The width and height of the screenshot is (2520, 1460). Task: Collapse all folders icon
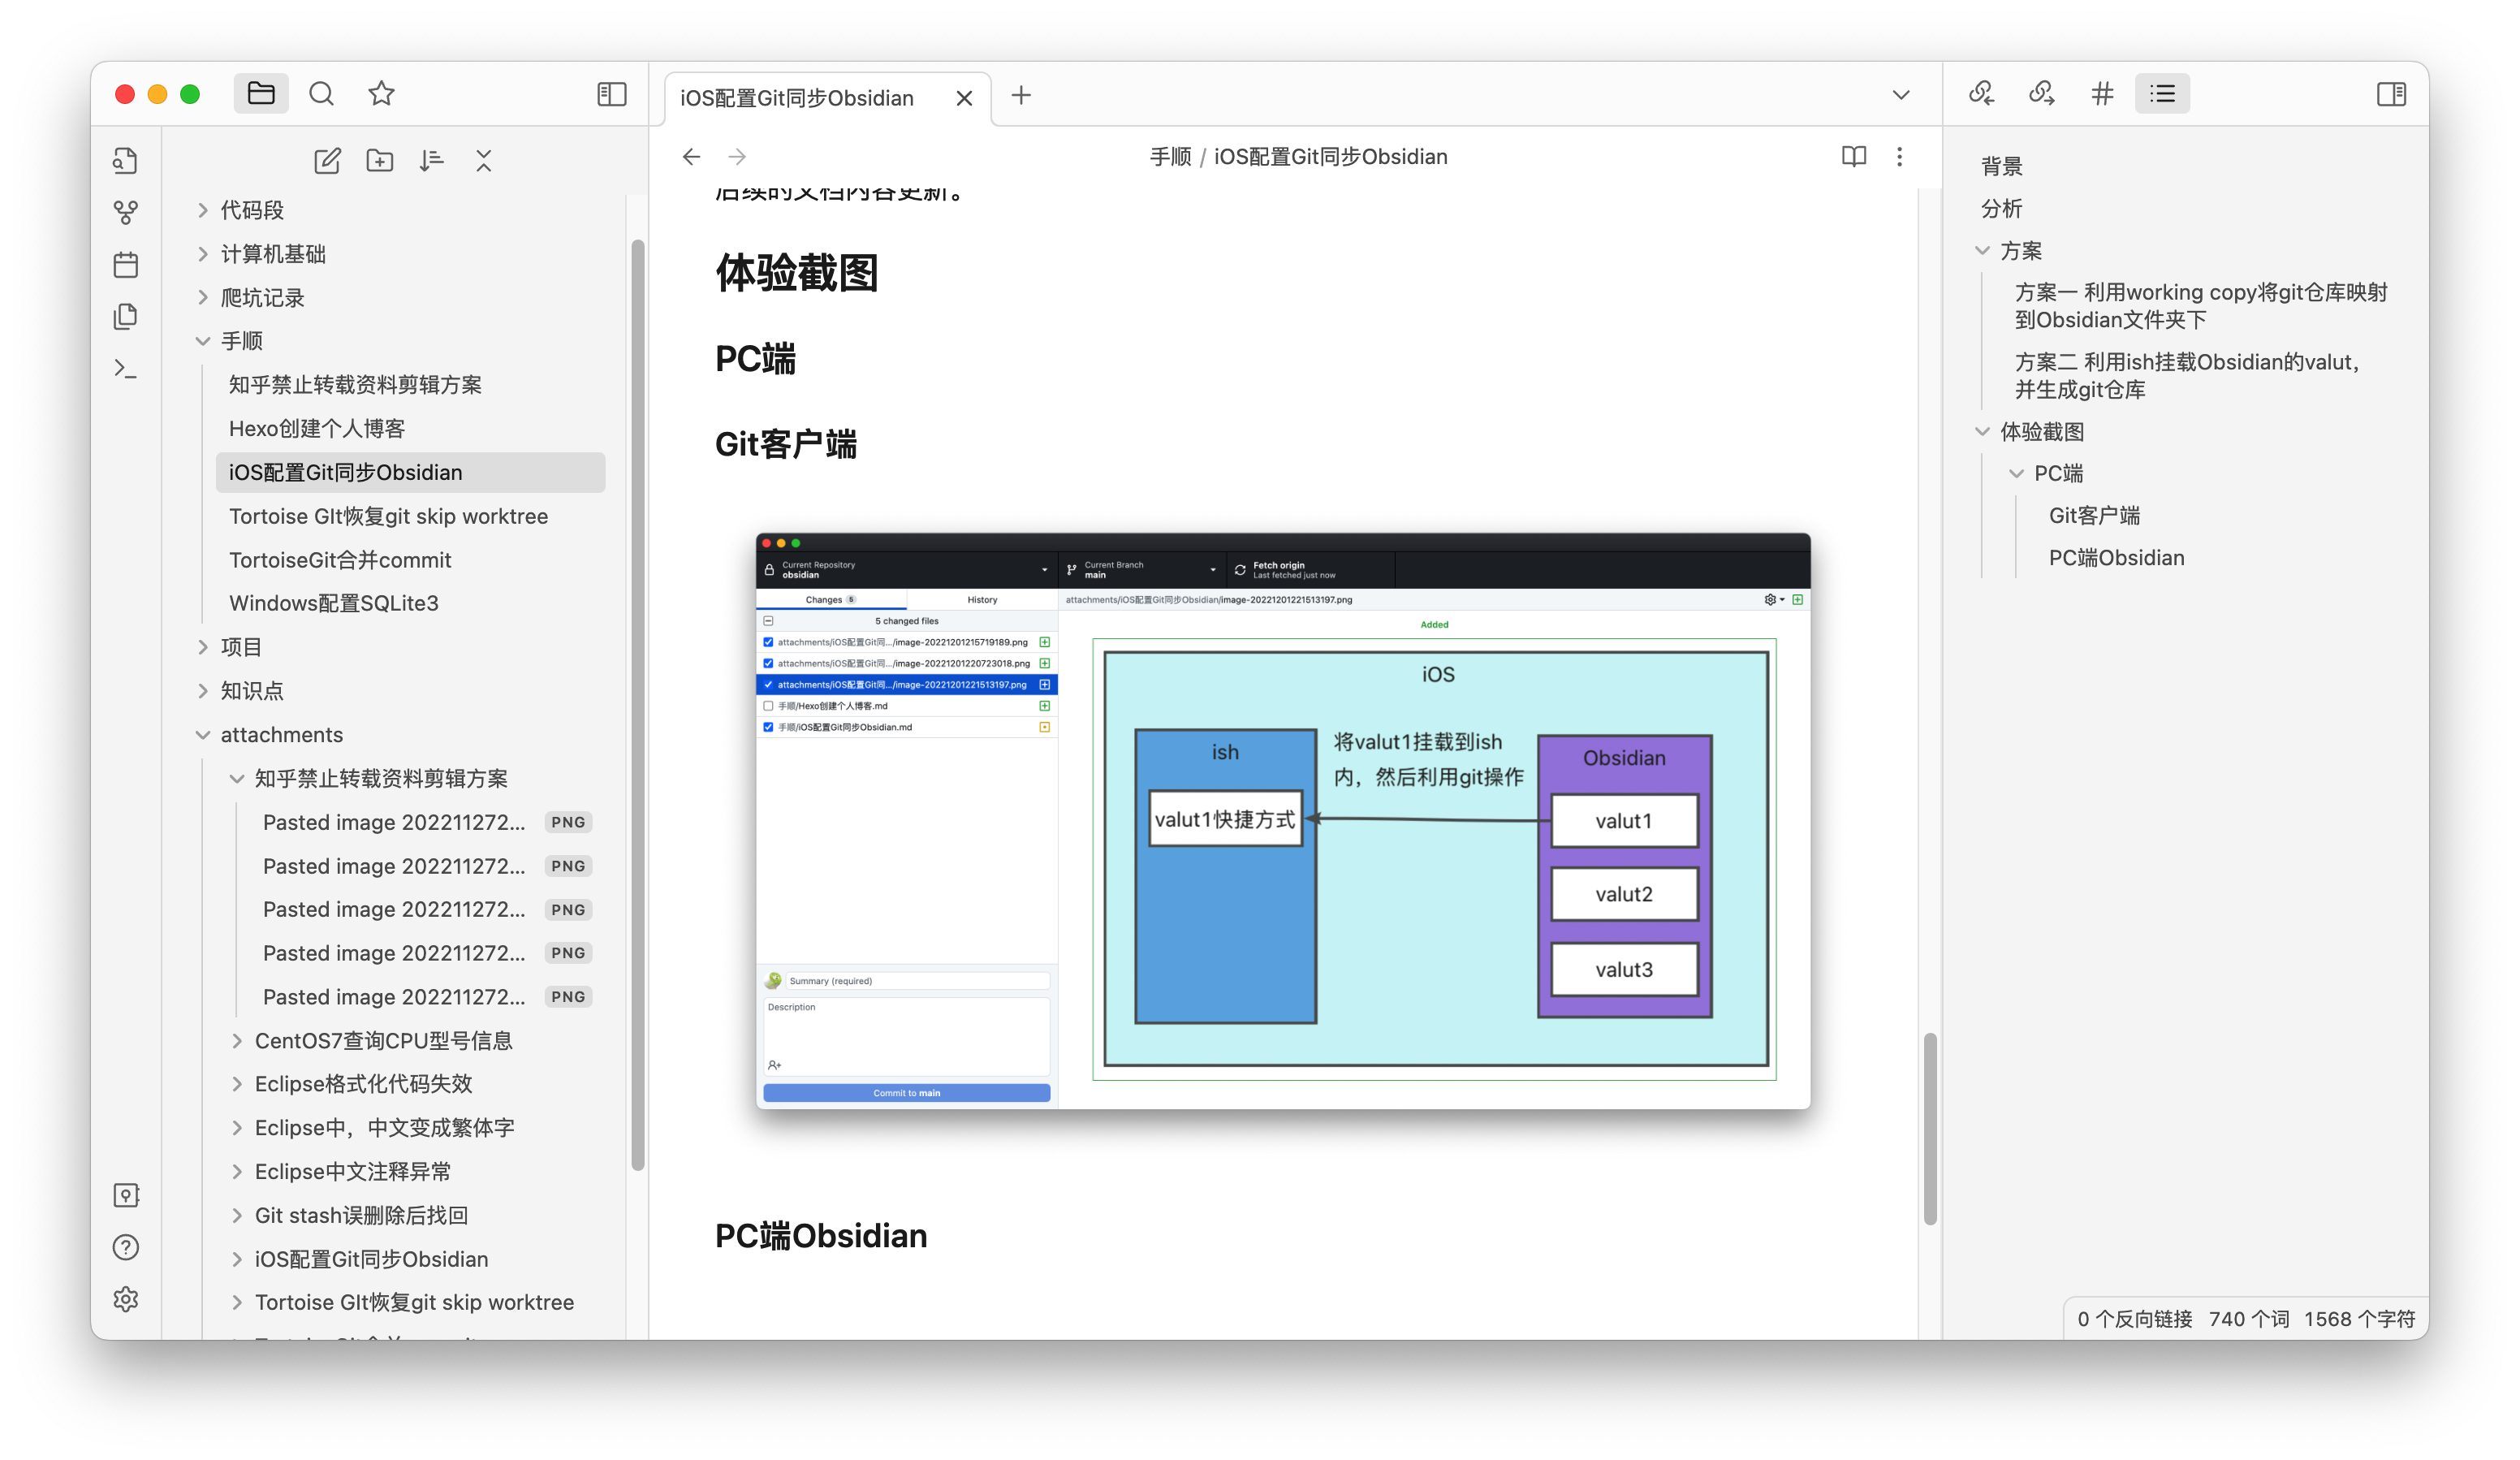484,161
